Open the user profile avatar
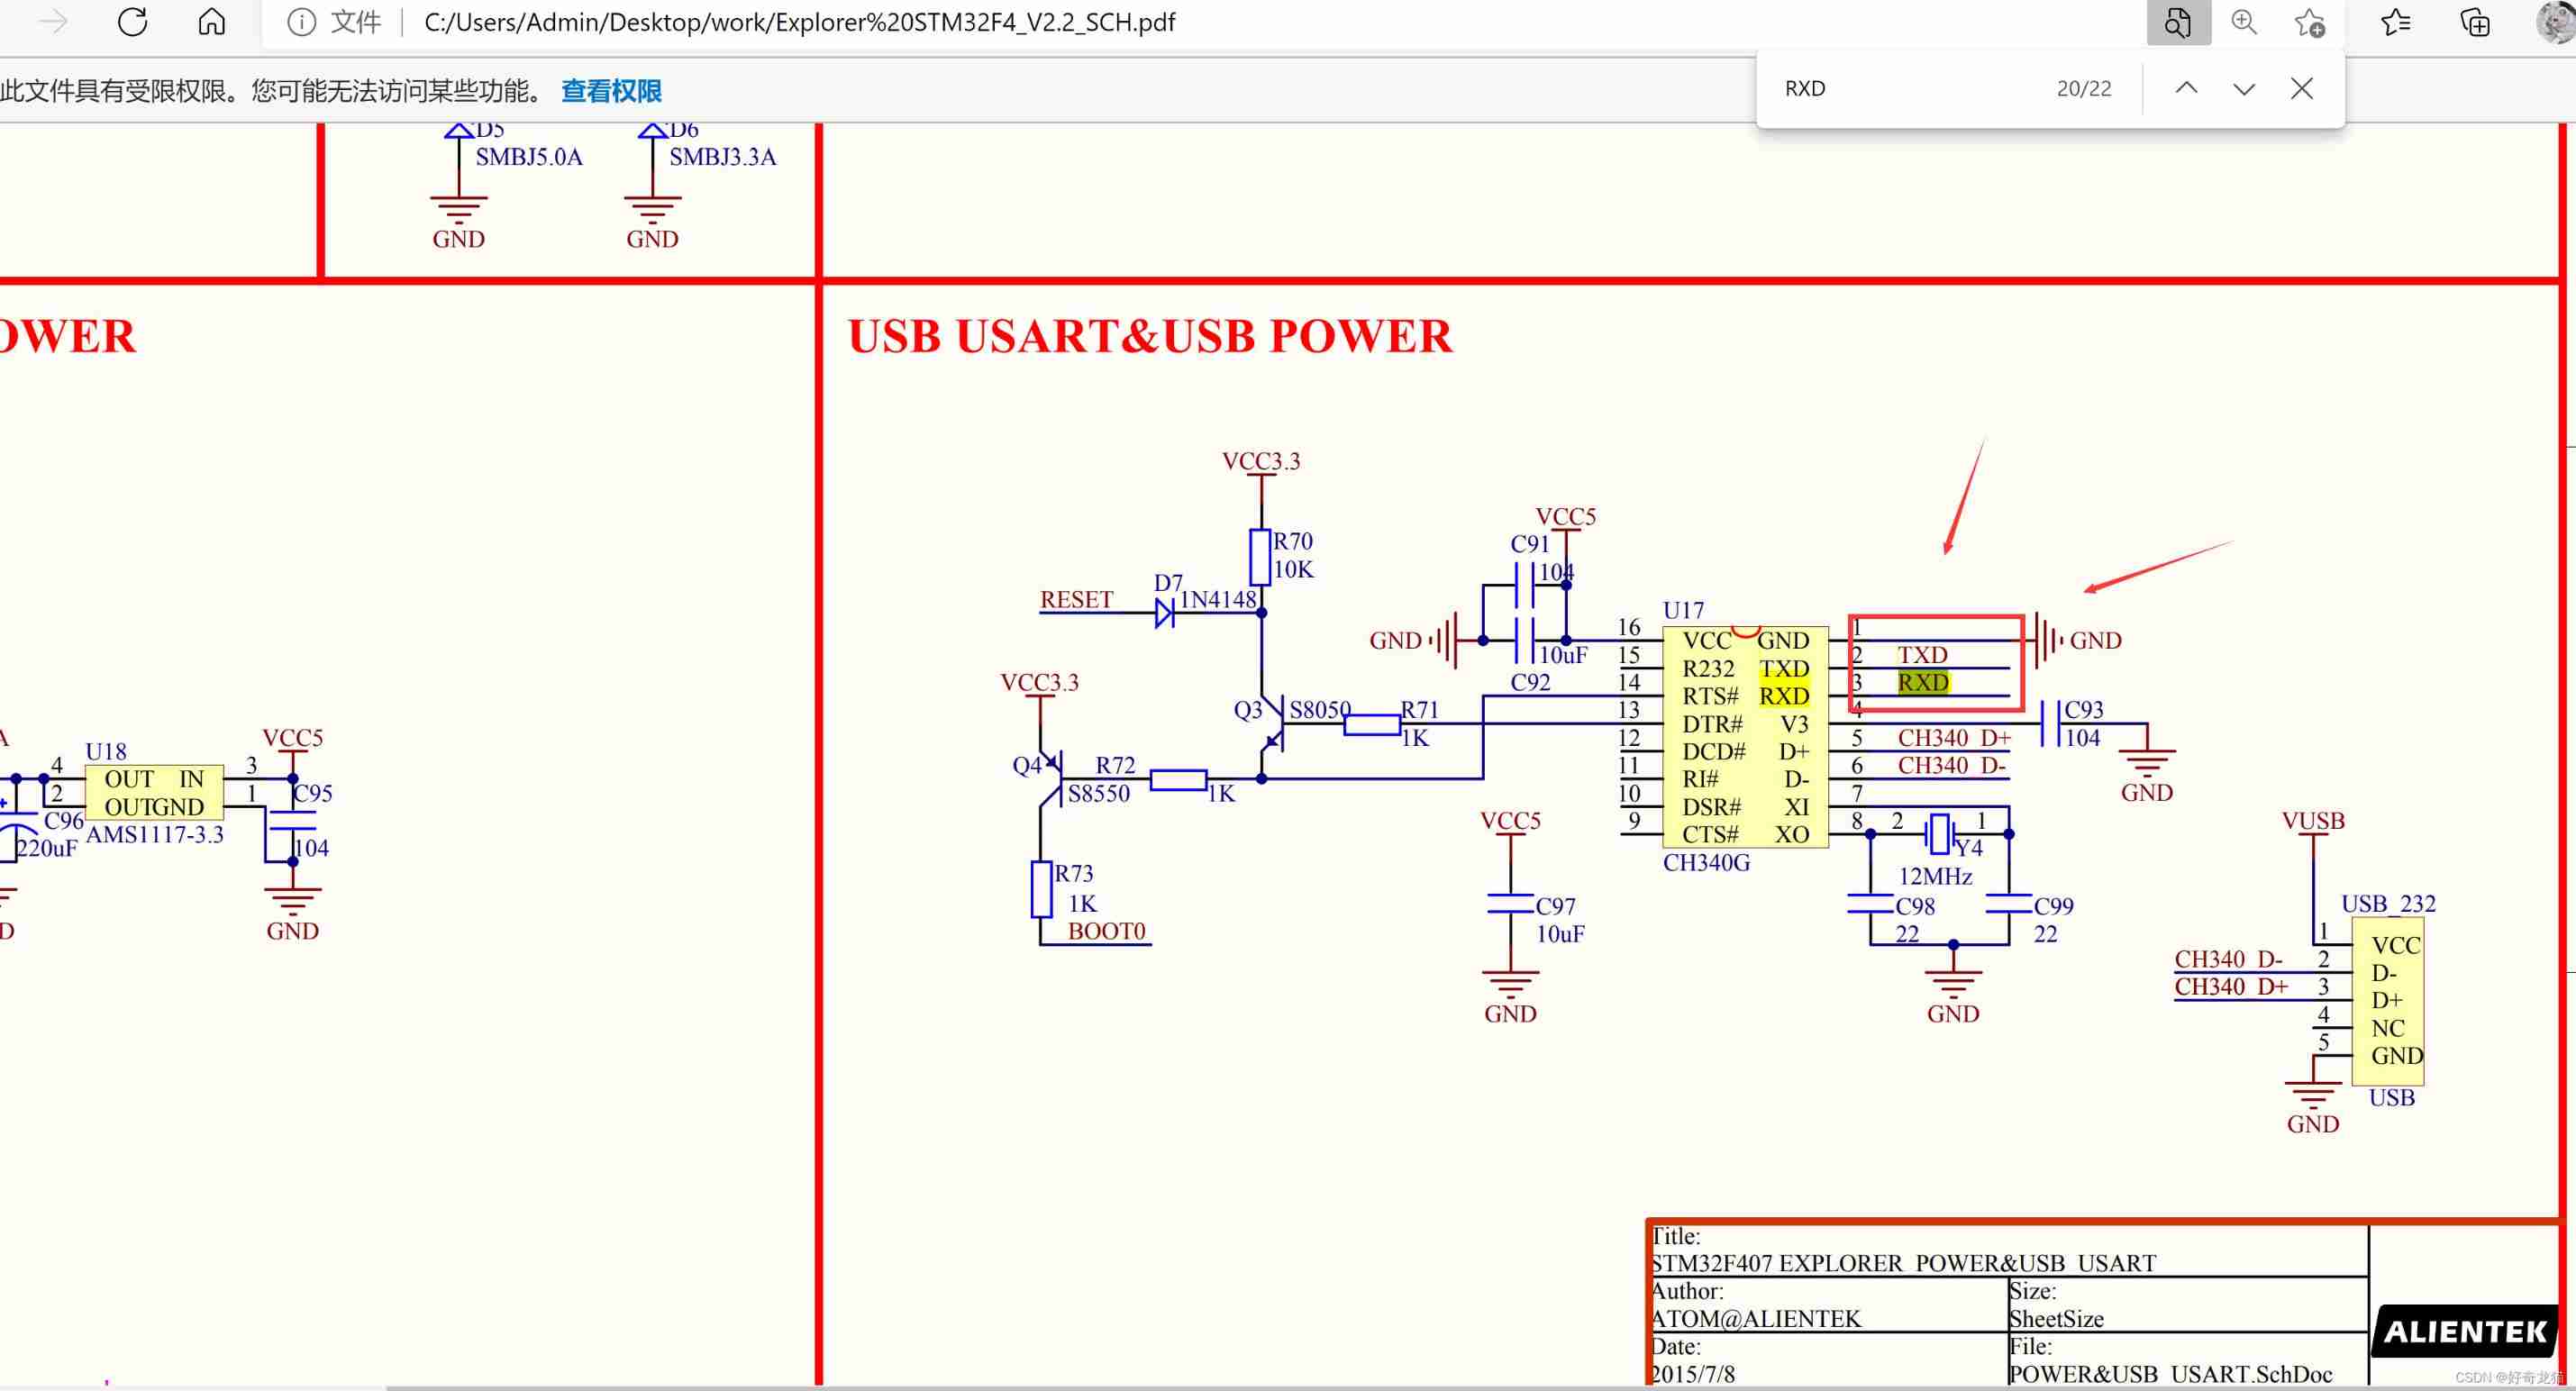Image resolution: width=2576 pixels, height=1391 pixels. (x=2555, y=22)
